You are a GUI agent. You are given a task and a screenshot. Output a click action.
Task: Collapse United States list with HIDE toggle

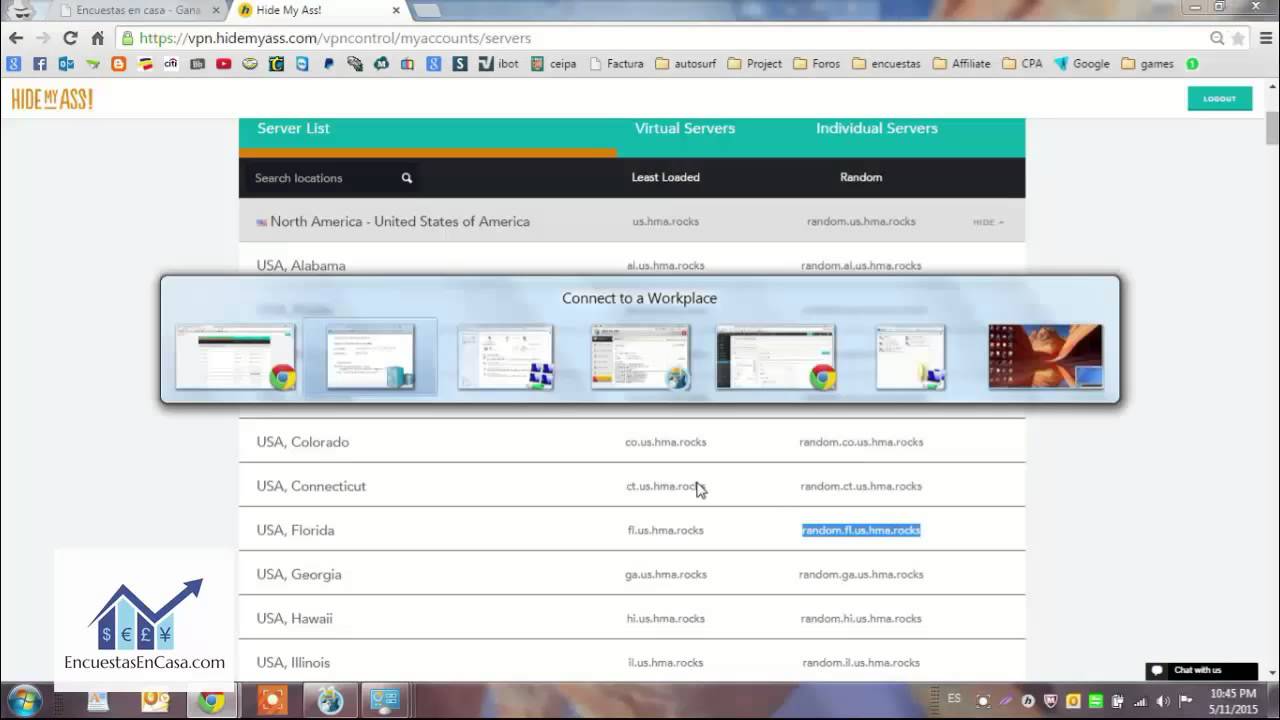[x=988, y=222]
